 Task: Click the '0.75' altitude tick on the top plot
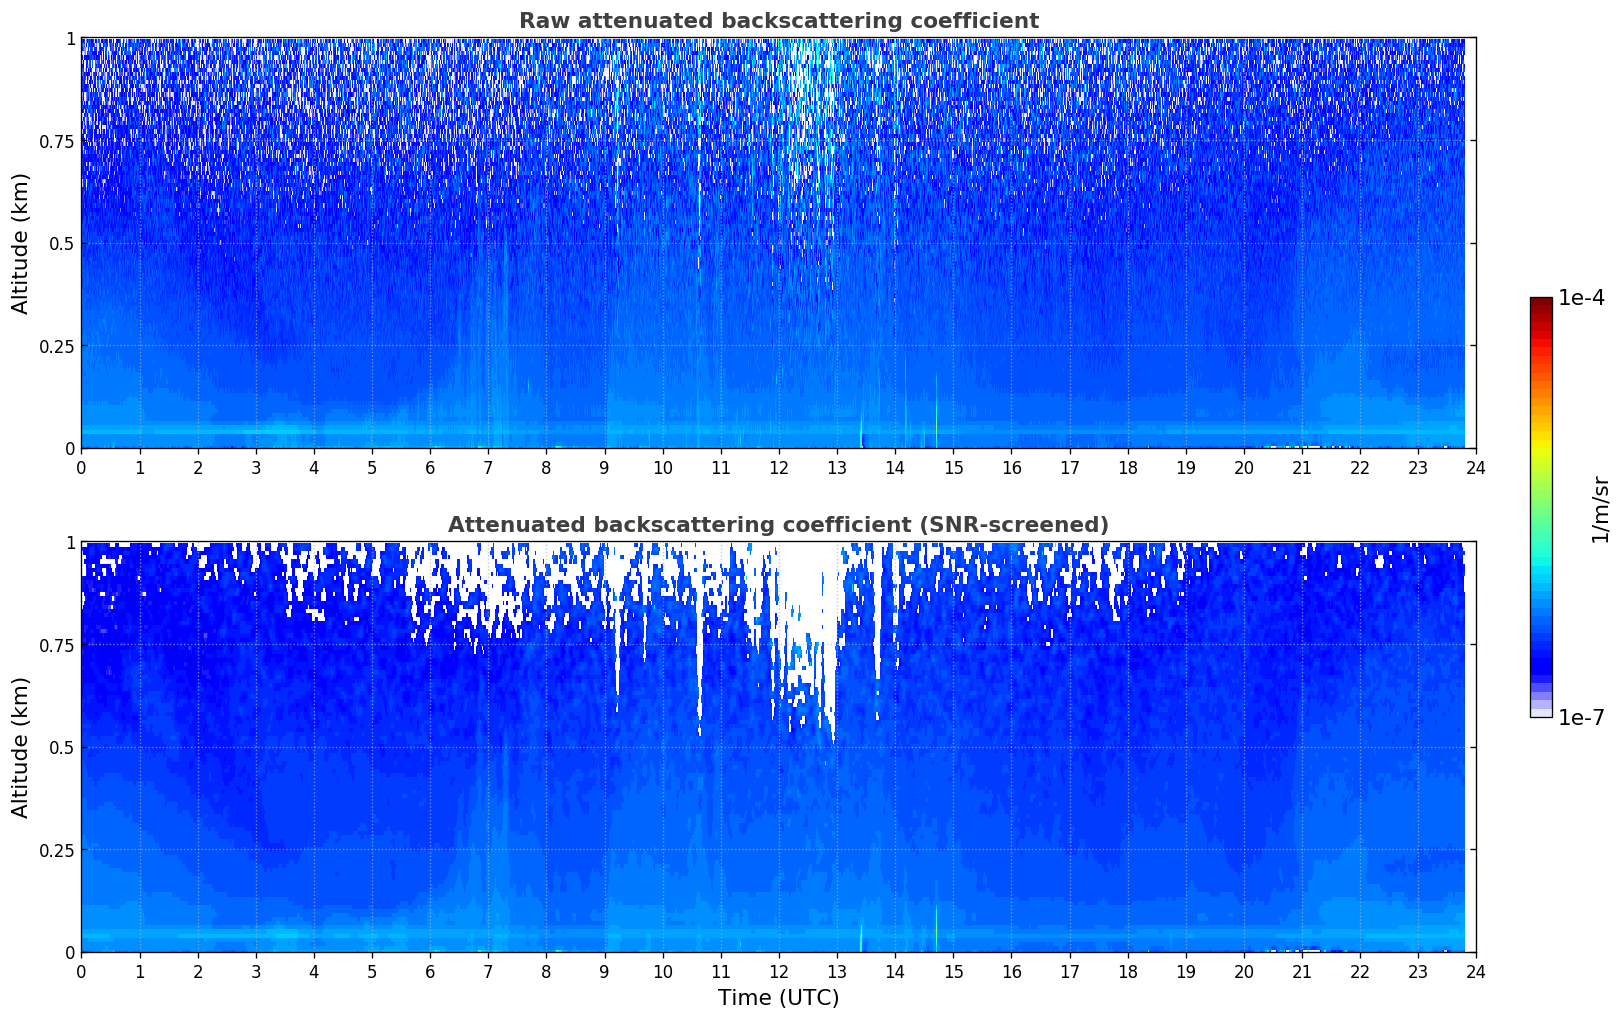[56, 141]
